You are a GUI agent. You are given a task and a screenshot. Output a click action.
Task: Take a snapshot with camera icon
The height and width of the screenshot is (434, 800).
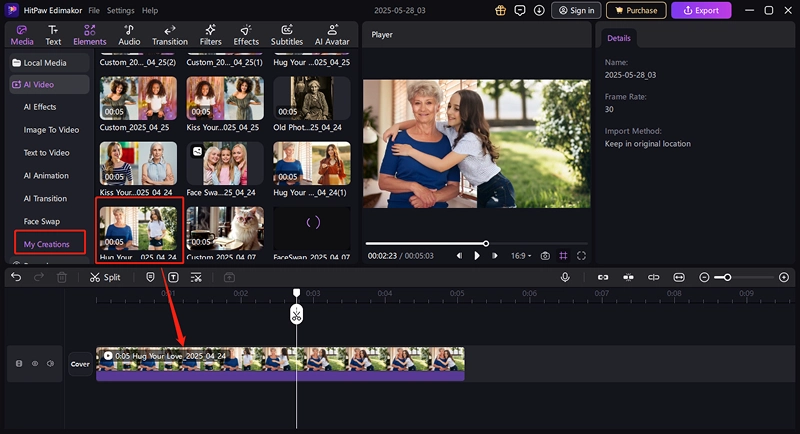click(545, 256)
